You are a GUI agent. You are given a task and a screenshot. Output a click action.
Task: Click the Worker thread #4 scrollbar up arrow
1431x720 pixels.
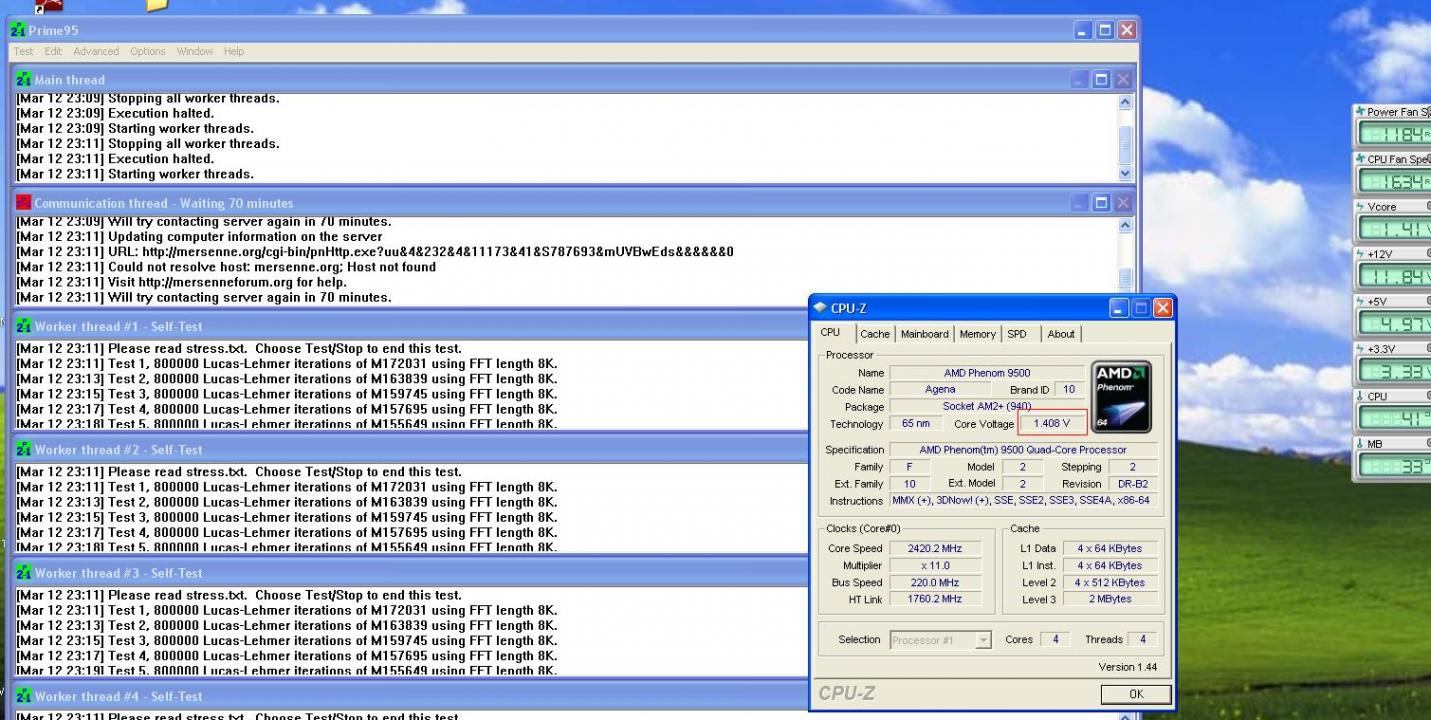1124,716
